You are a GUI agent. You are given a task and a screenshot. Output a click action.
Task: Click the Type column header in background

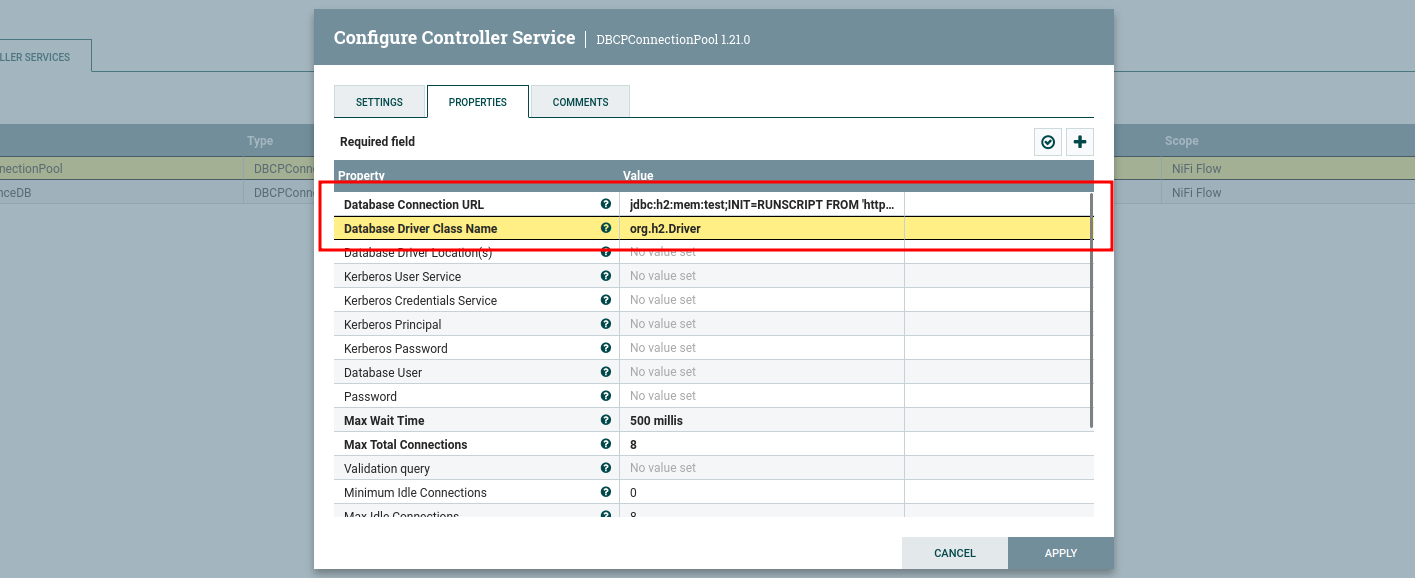260,141
